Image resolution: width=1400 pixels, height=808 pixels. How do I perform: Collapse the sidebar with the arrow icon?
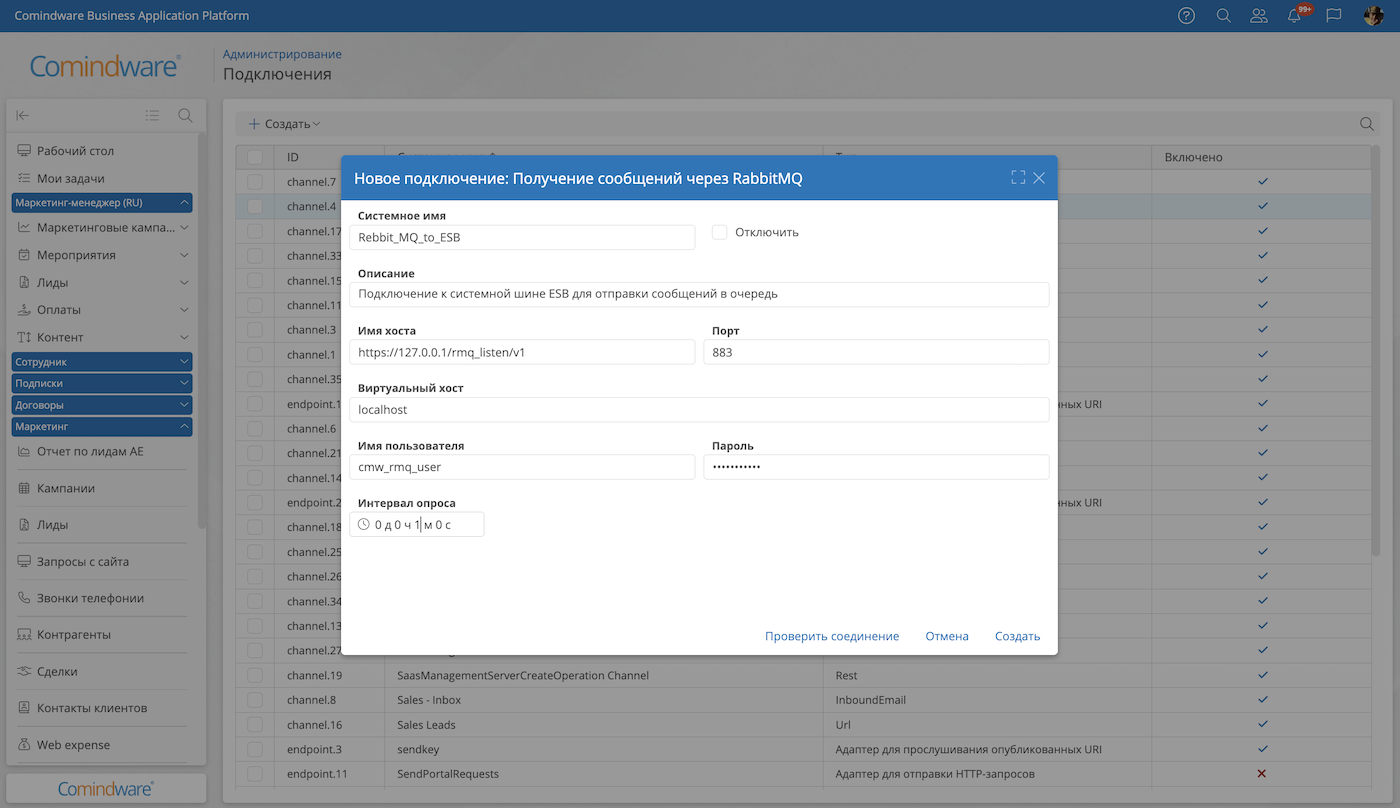pyautogui.click(x=23, y=115)
